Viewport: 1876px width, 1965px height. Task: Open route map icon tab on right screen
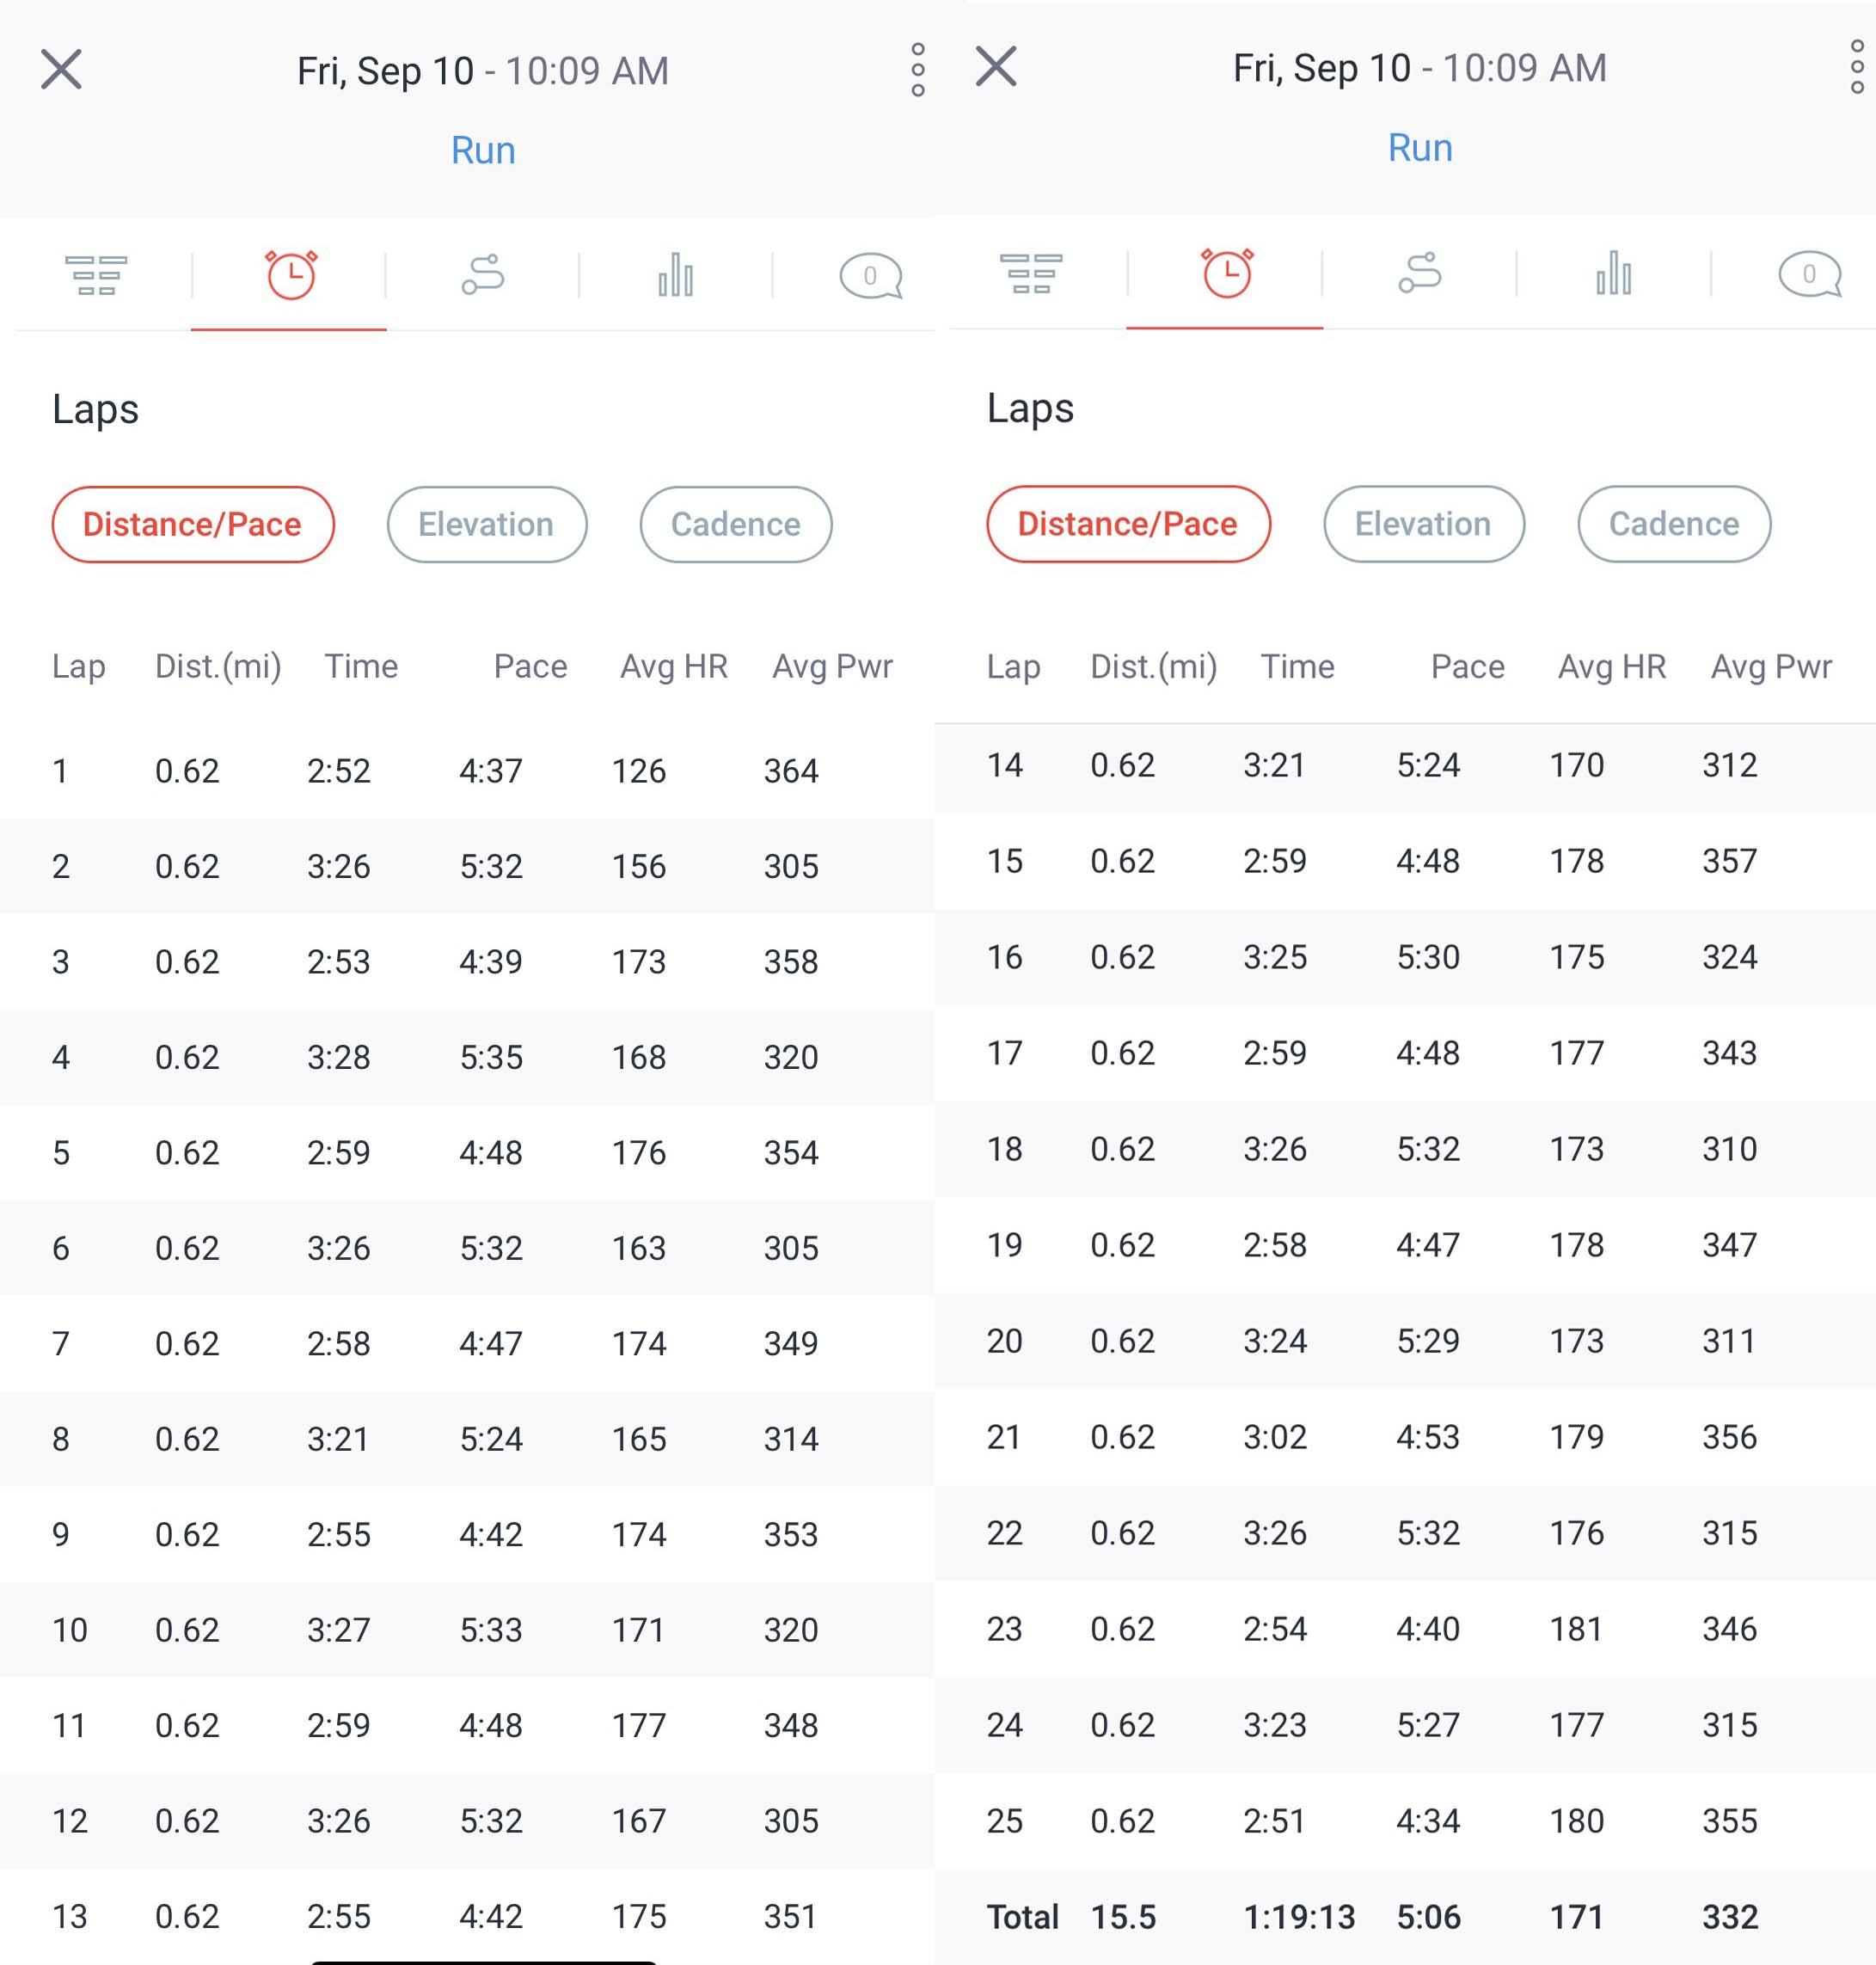(1420, 273)
